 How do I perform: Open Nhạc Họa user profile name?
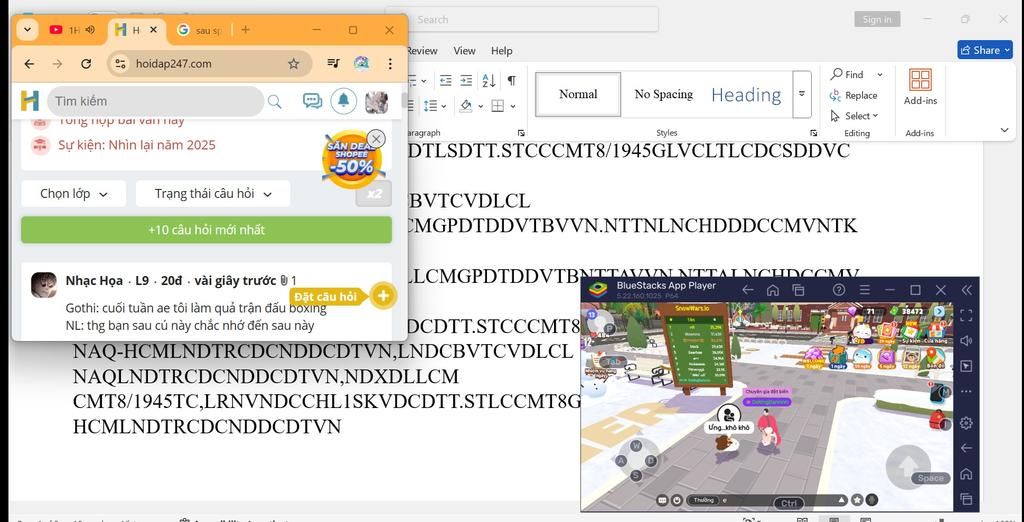click(x=94, y=280)
